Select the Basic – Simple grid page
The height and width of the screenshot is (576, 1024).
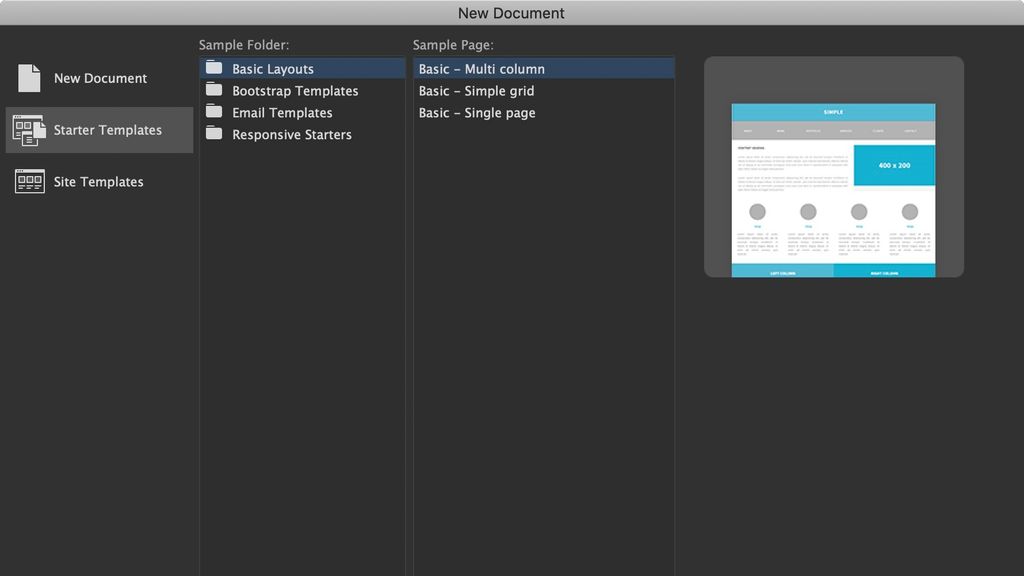[476, 90]
